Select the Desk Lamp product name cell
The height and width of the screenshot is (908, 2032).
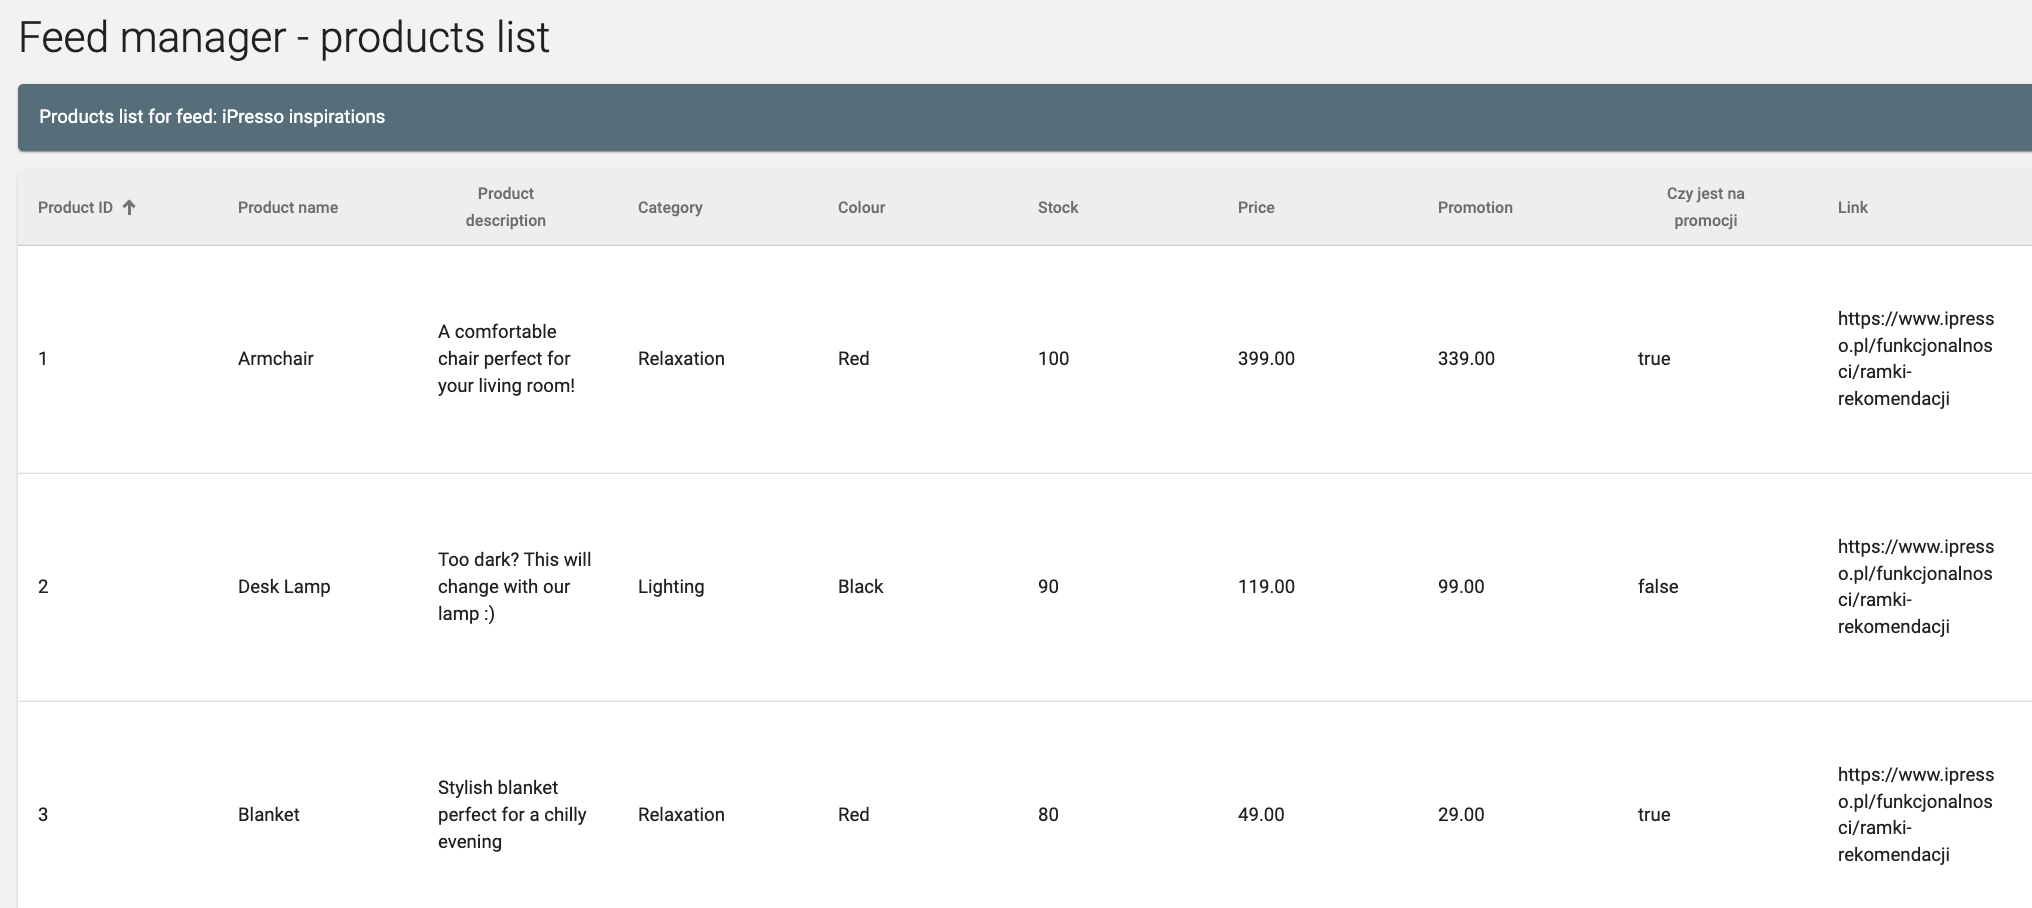(284, 586)
